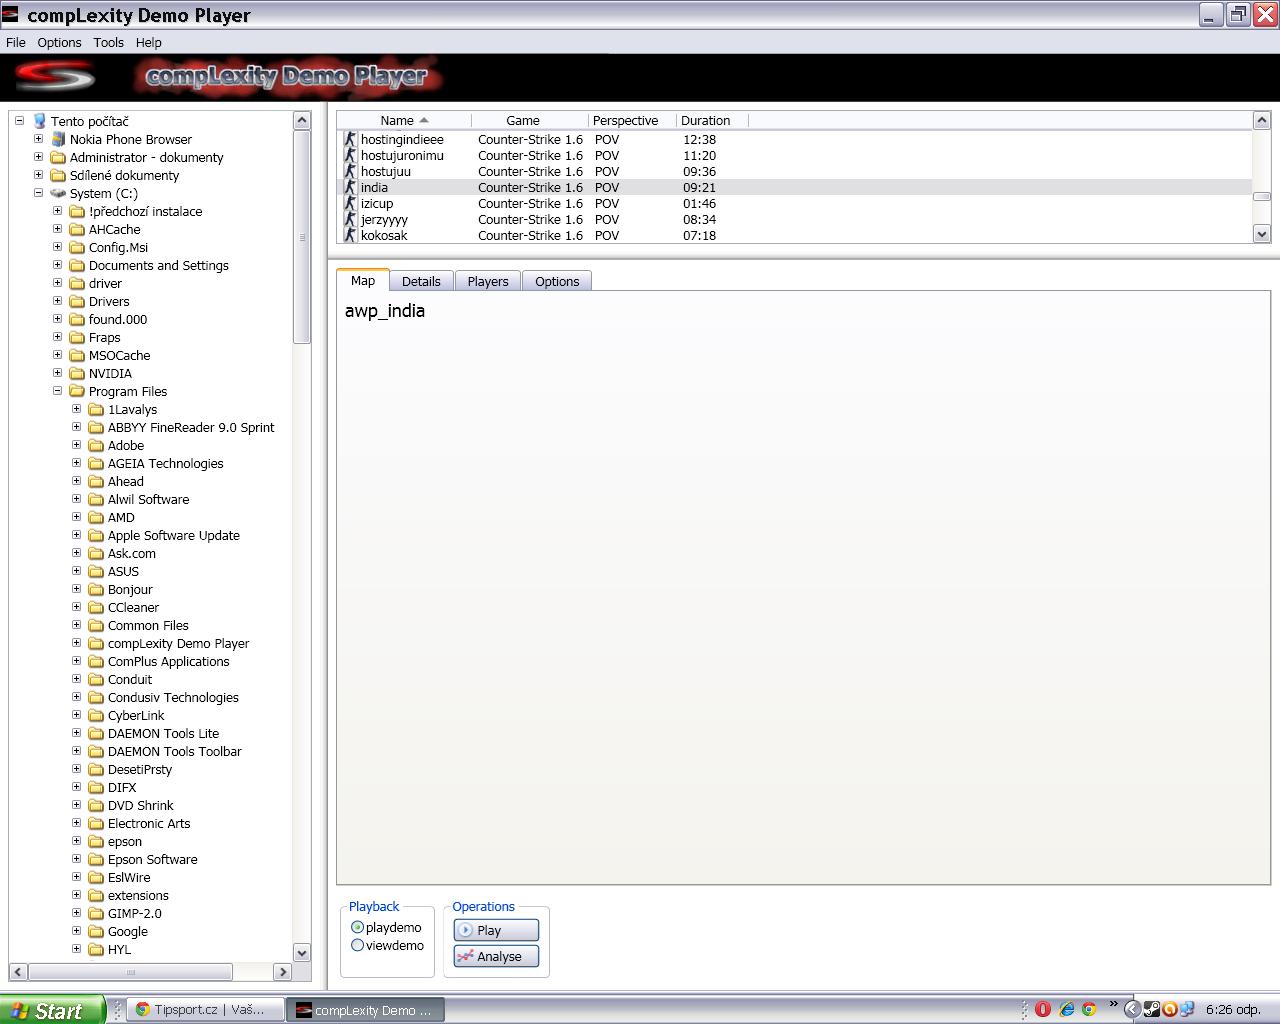Viewport: 1280px width, 1024px height.
Task: Click the compLexity Demo Player folder icon
Action: coord(96,643)
